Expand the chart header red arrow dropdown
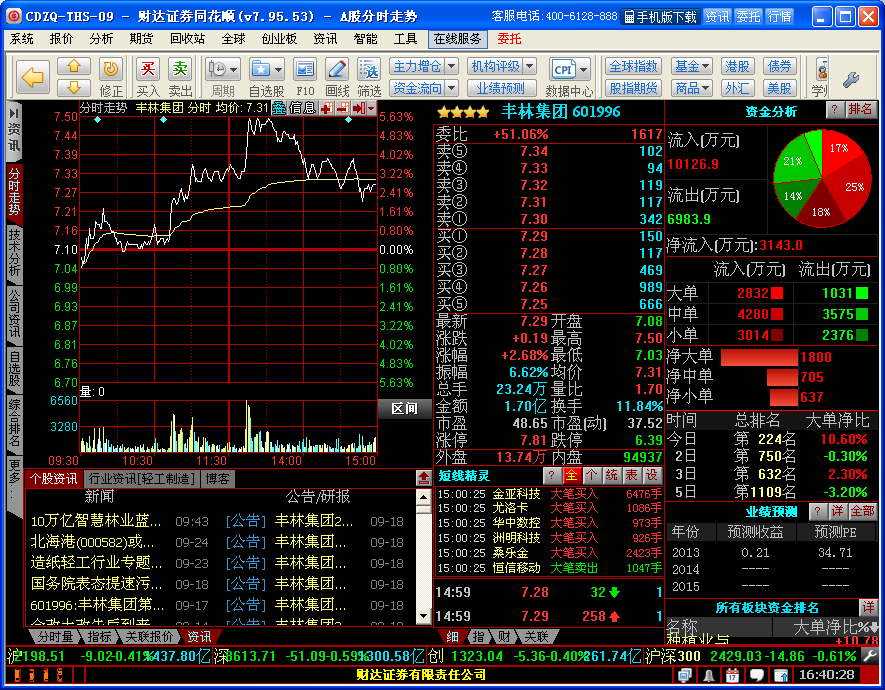 370,108
